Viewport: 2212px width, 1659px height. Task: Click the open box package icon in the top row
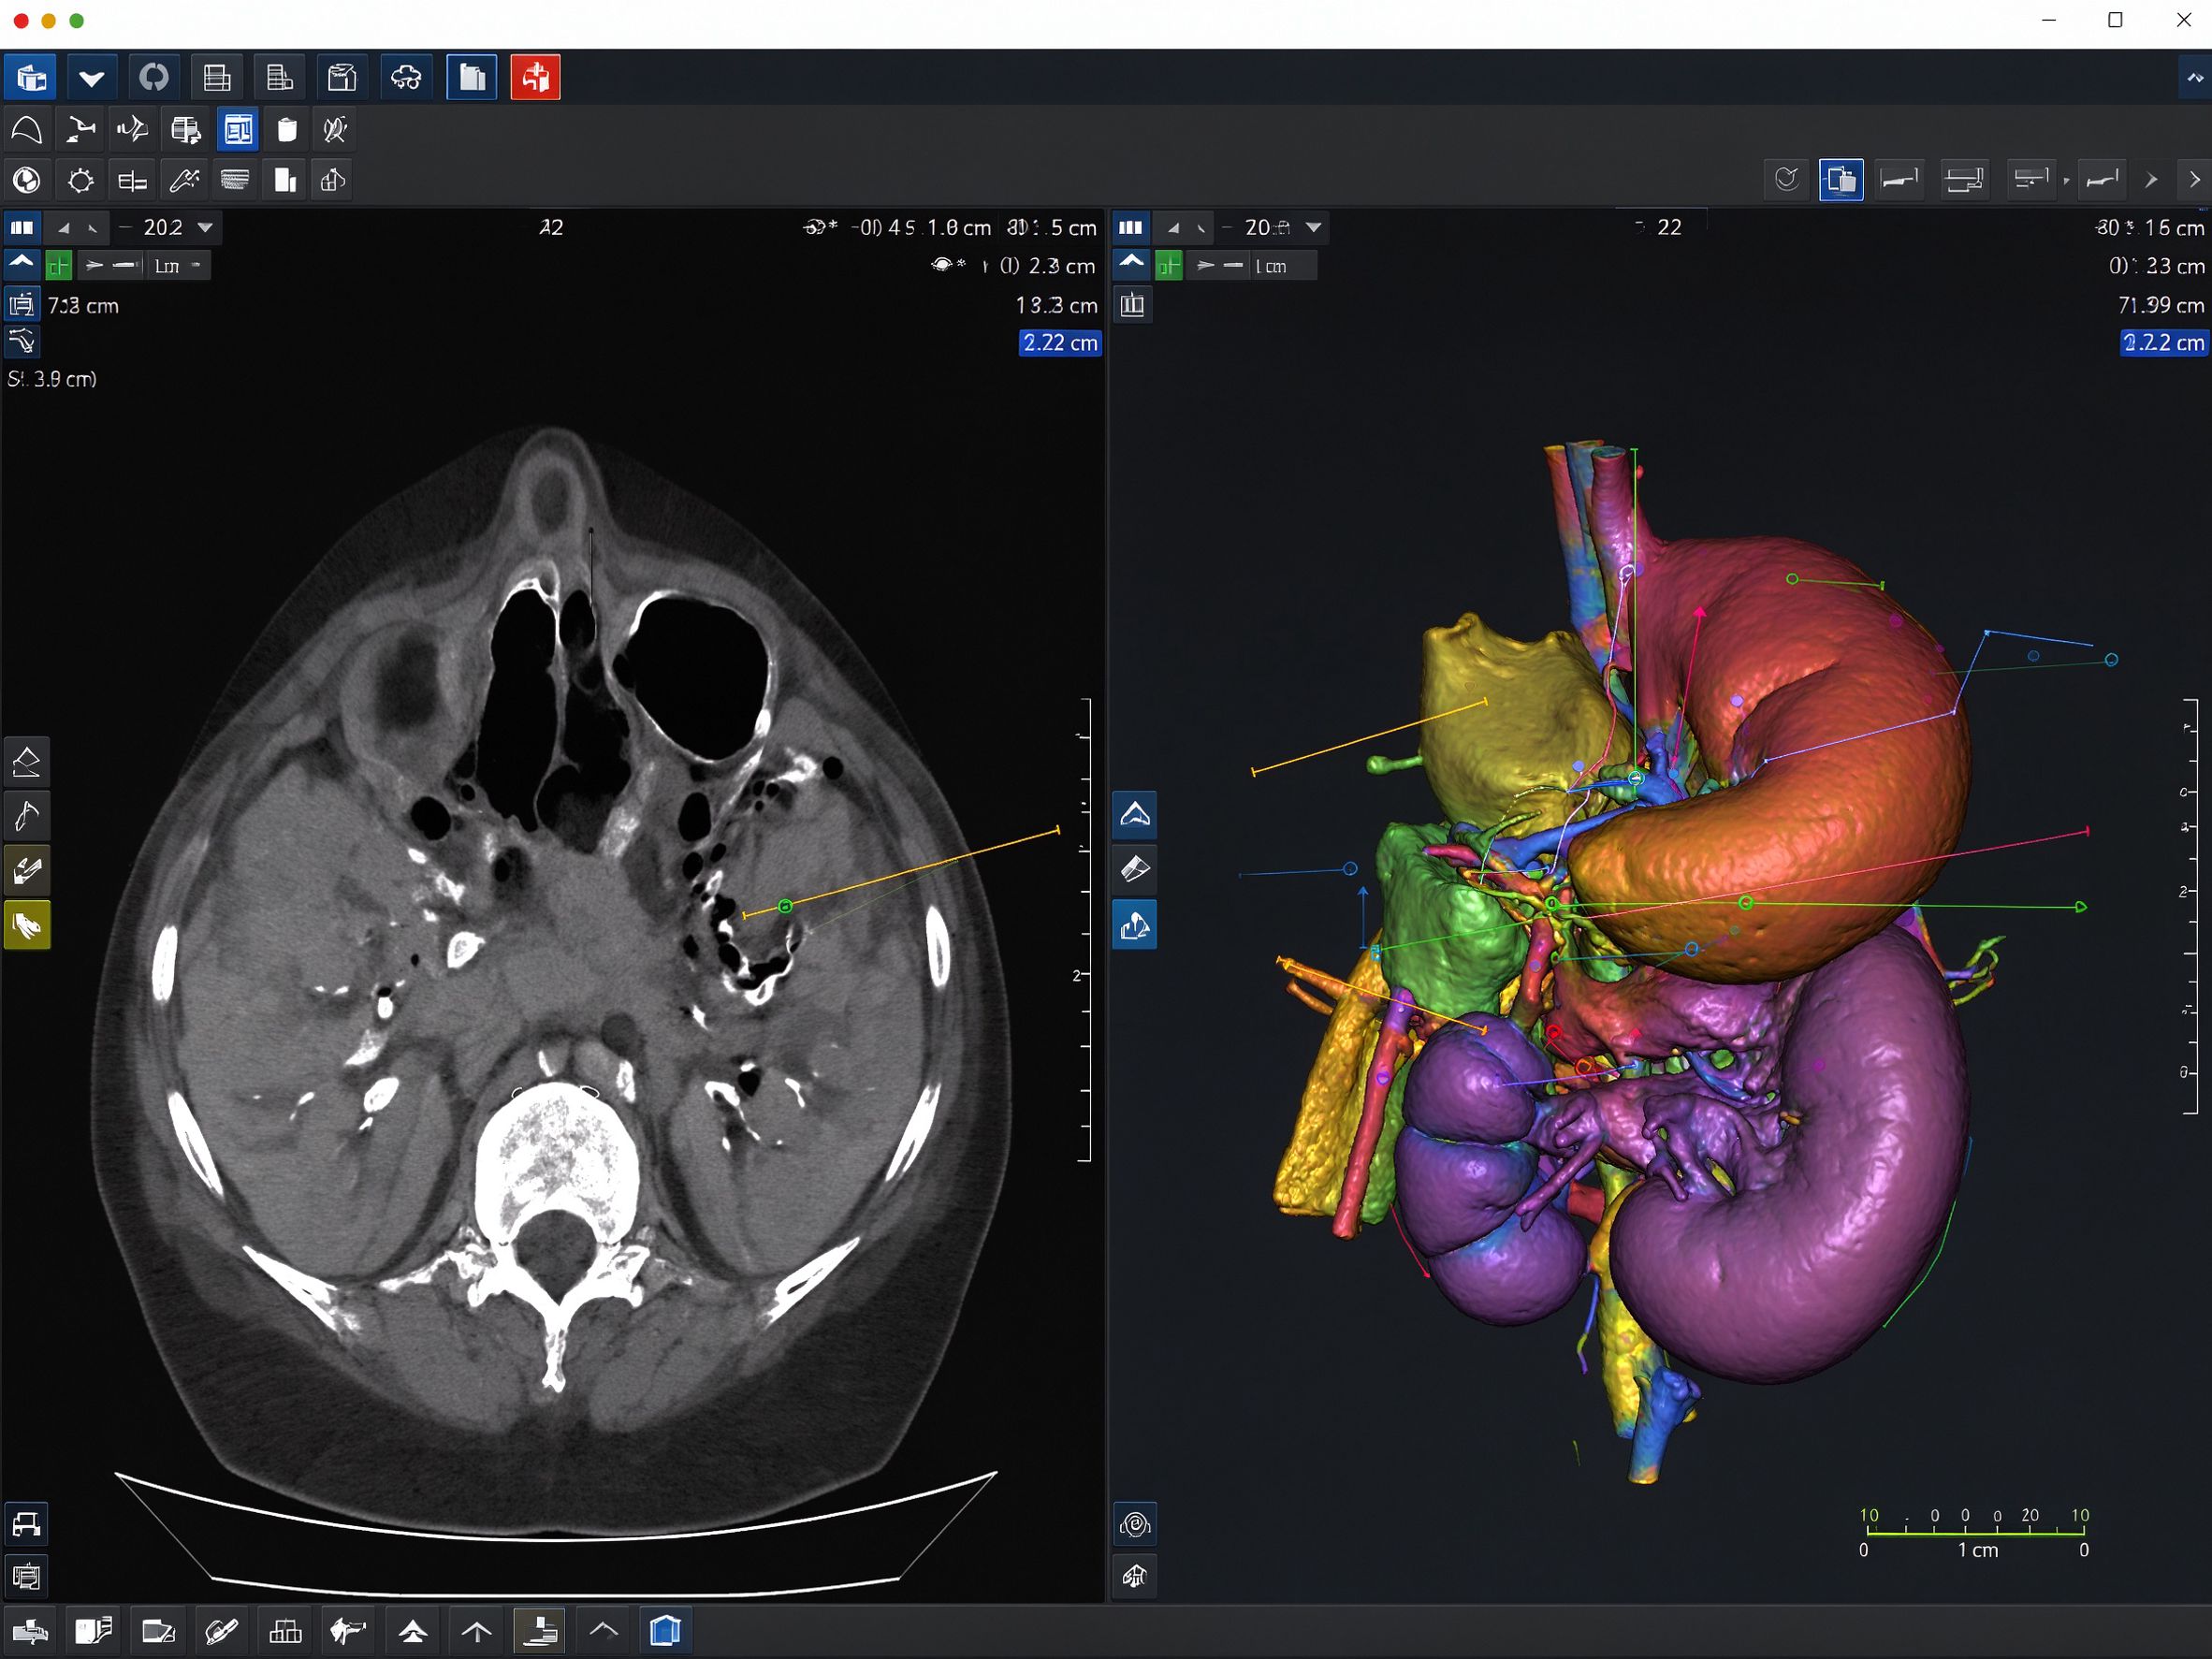(342, 77)
